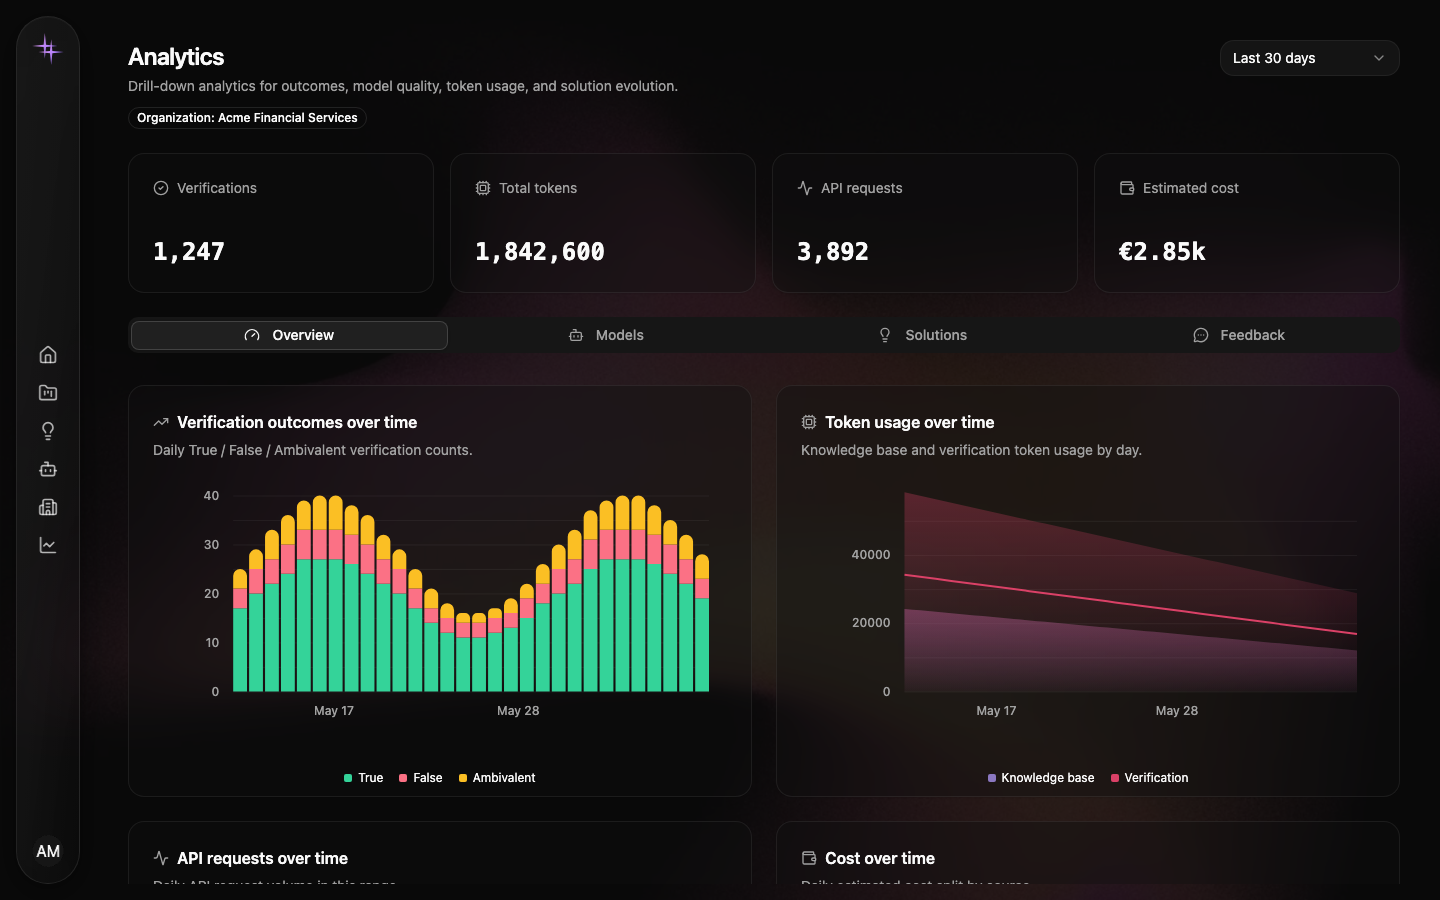Click the trend icon beside Verification outcomes
The width and height of the screenshot is (1440, 900).
(x=161, y=422)
